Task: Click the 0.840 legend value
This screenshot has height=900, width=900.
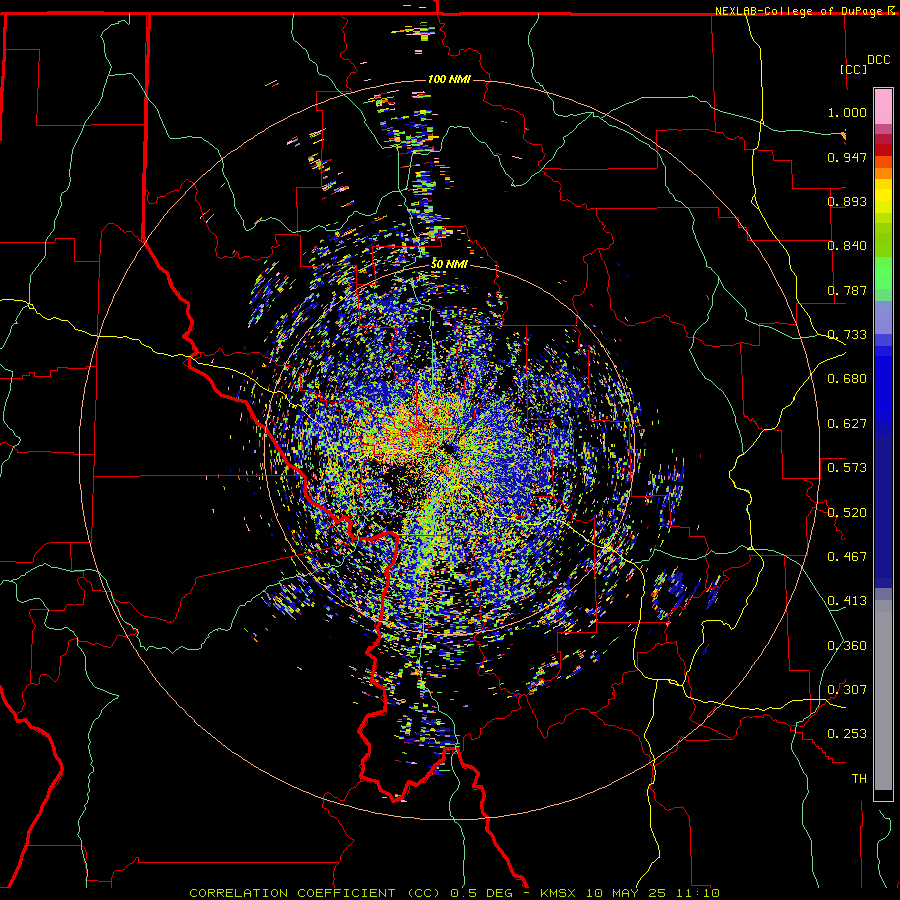Action: [x=847, y=246]
